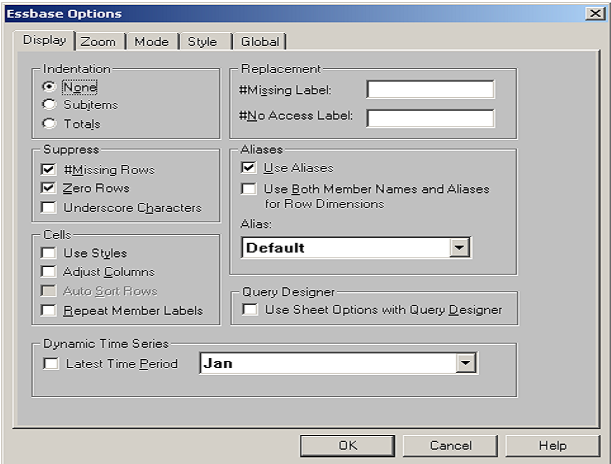The width and height of the screenshot is (611, 464).
Task: Enable Repeat Member Labels
Action: pos(48,311)
